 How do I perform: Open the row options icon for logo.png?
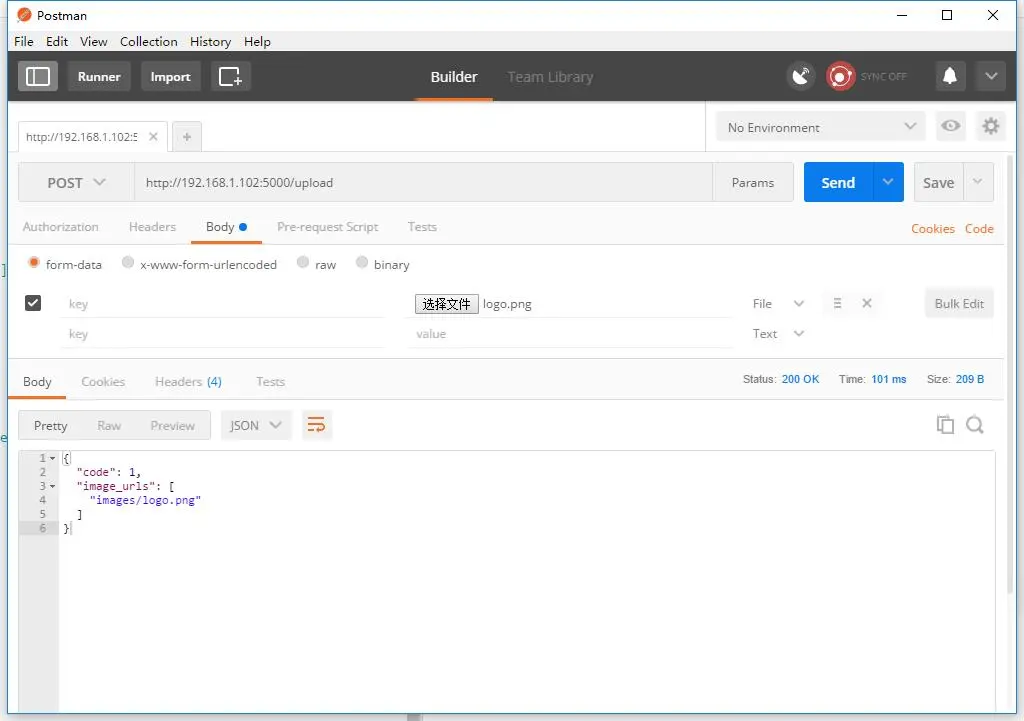[x=837, y=303]
